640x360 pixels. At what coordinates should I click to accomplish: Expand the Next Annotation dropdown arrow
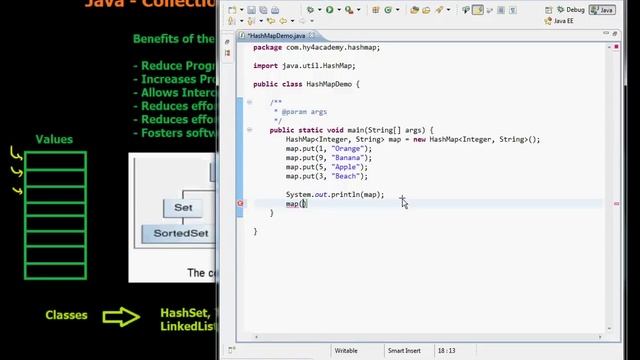tap(241, 21)
